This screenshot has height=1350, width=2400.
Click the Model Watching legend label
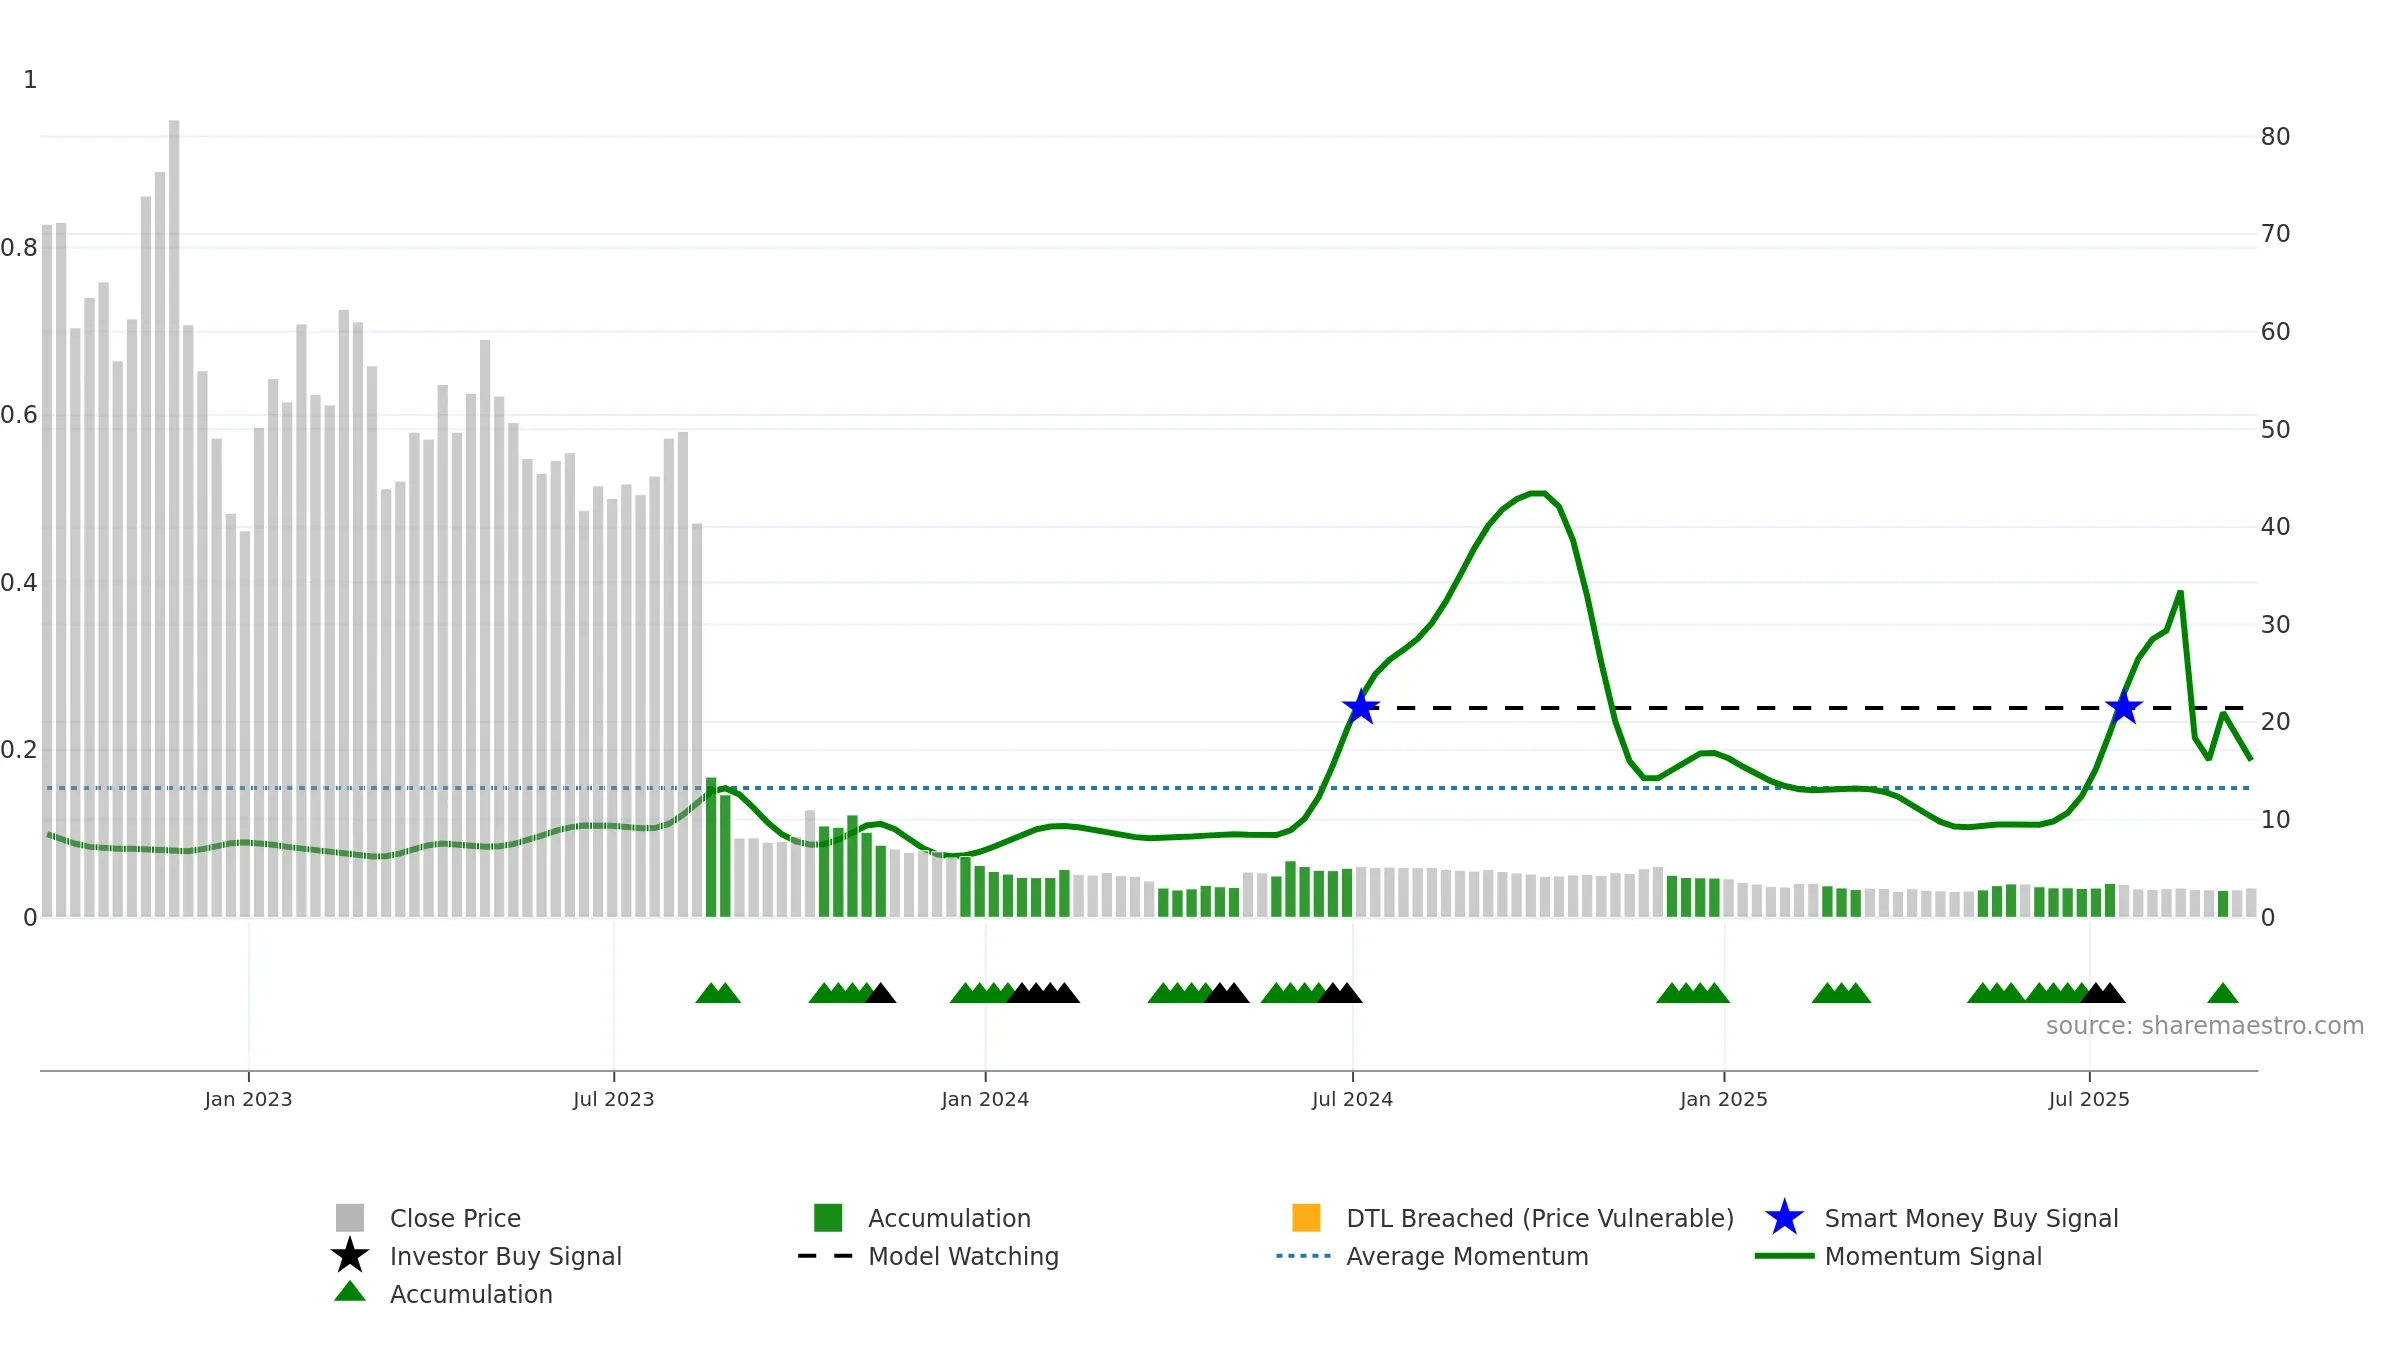pos(963,1256)
